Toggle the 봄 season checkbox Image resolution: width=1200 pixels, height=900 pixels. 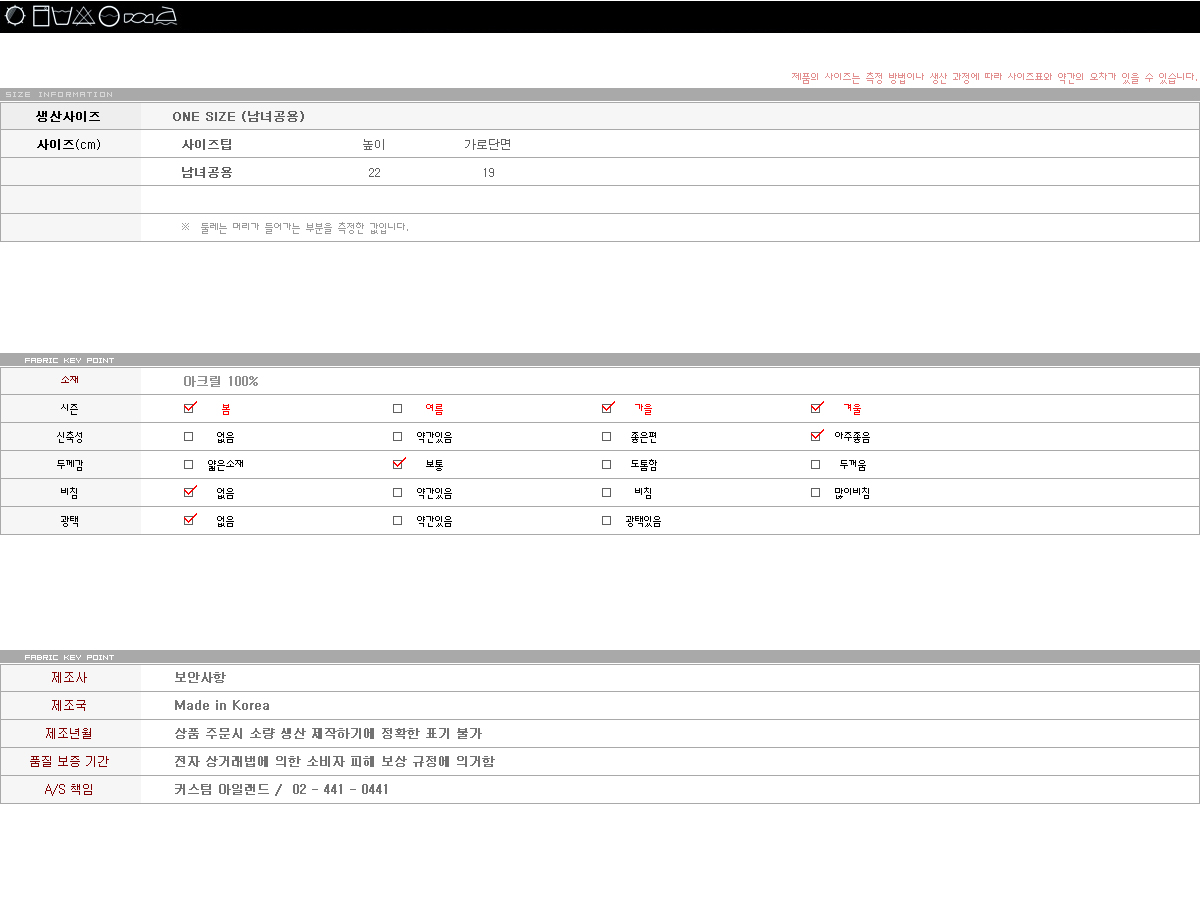tap(189, 408)
